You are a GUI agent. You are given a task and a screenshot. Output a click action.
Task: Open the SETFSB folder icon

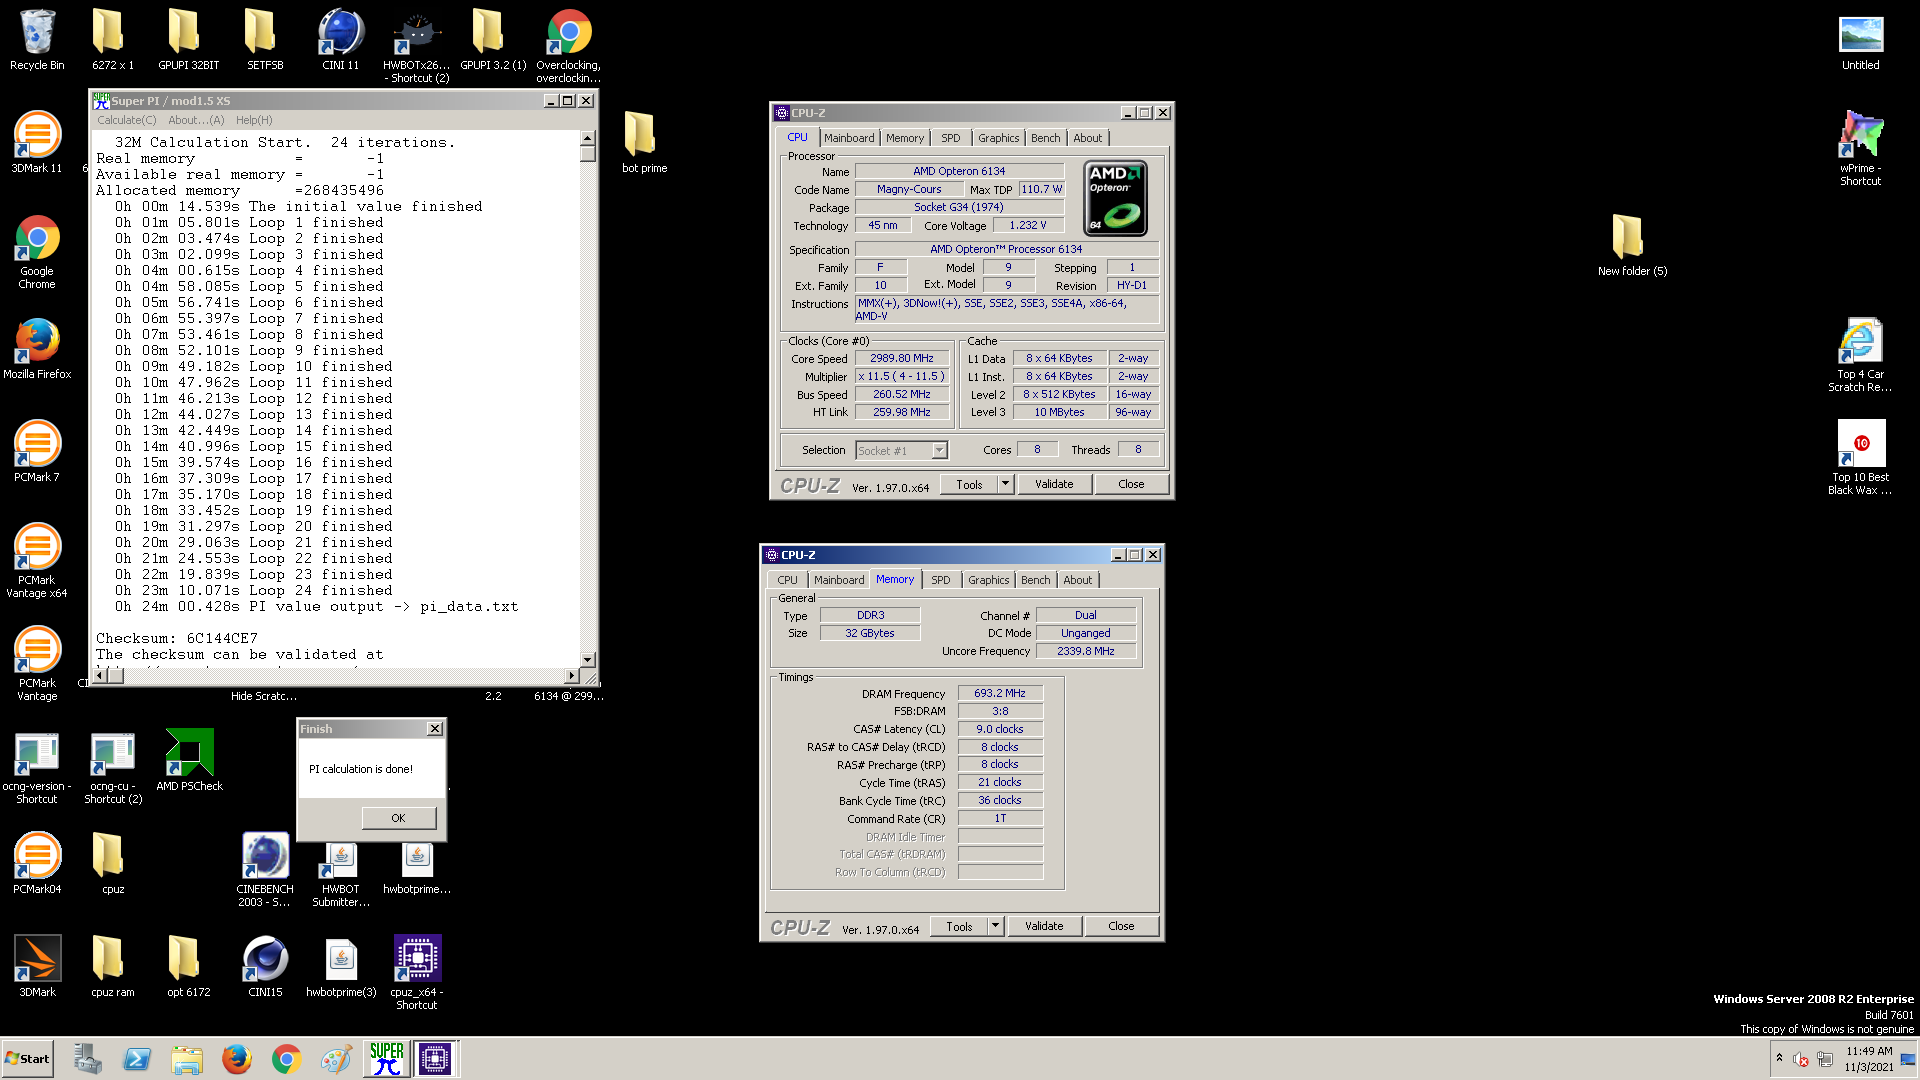265,40
